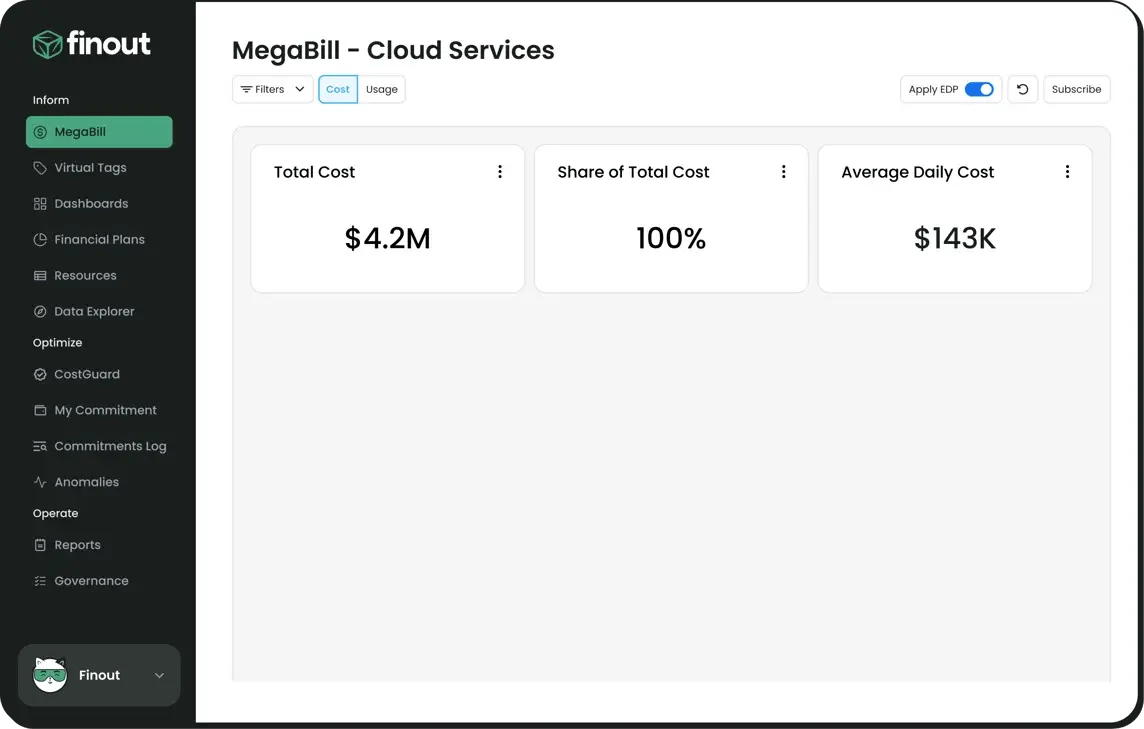Viewport: 1144px width, 729px height.
Task: Click the 100% share value
Action: (671, 239)
